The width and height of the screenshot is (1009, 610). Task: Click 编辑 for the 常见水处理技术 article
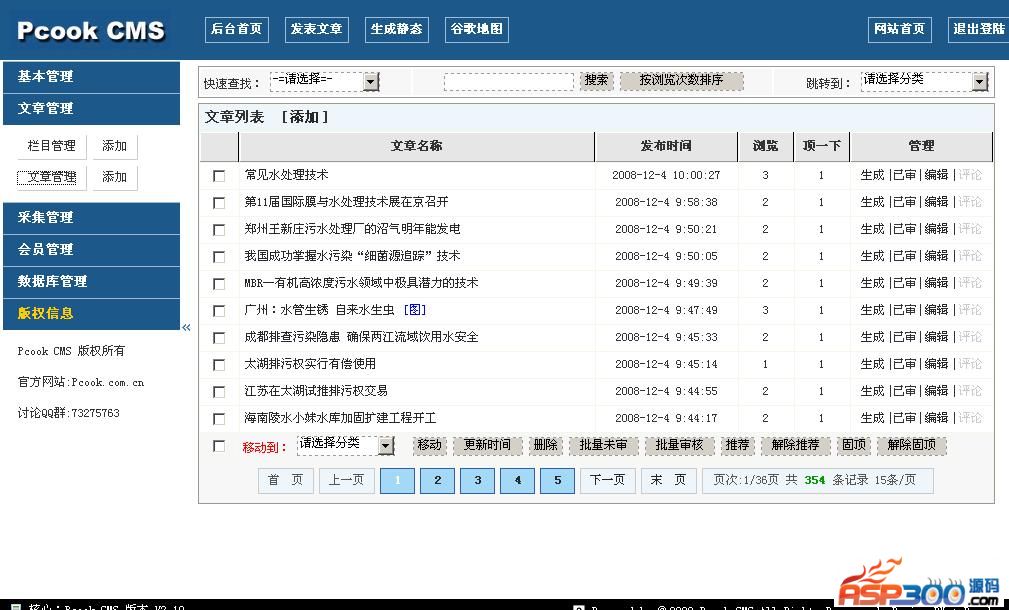pos(936,175)
